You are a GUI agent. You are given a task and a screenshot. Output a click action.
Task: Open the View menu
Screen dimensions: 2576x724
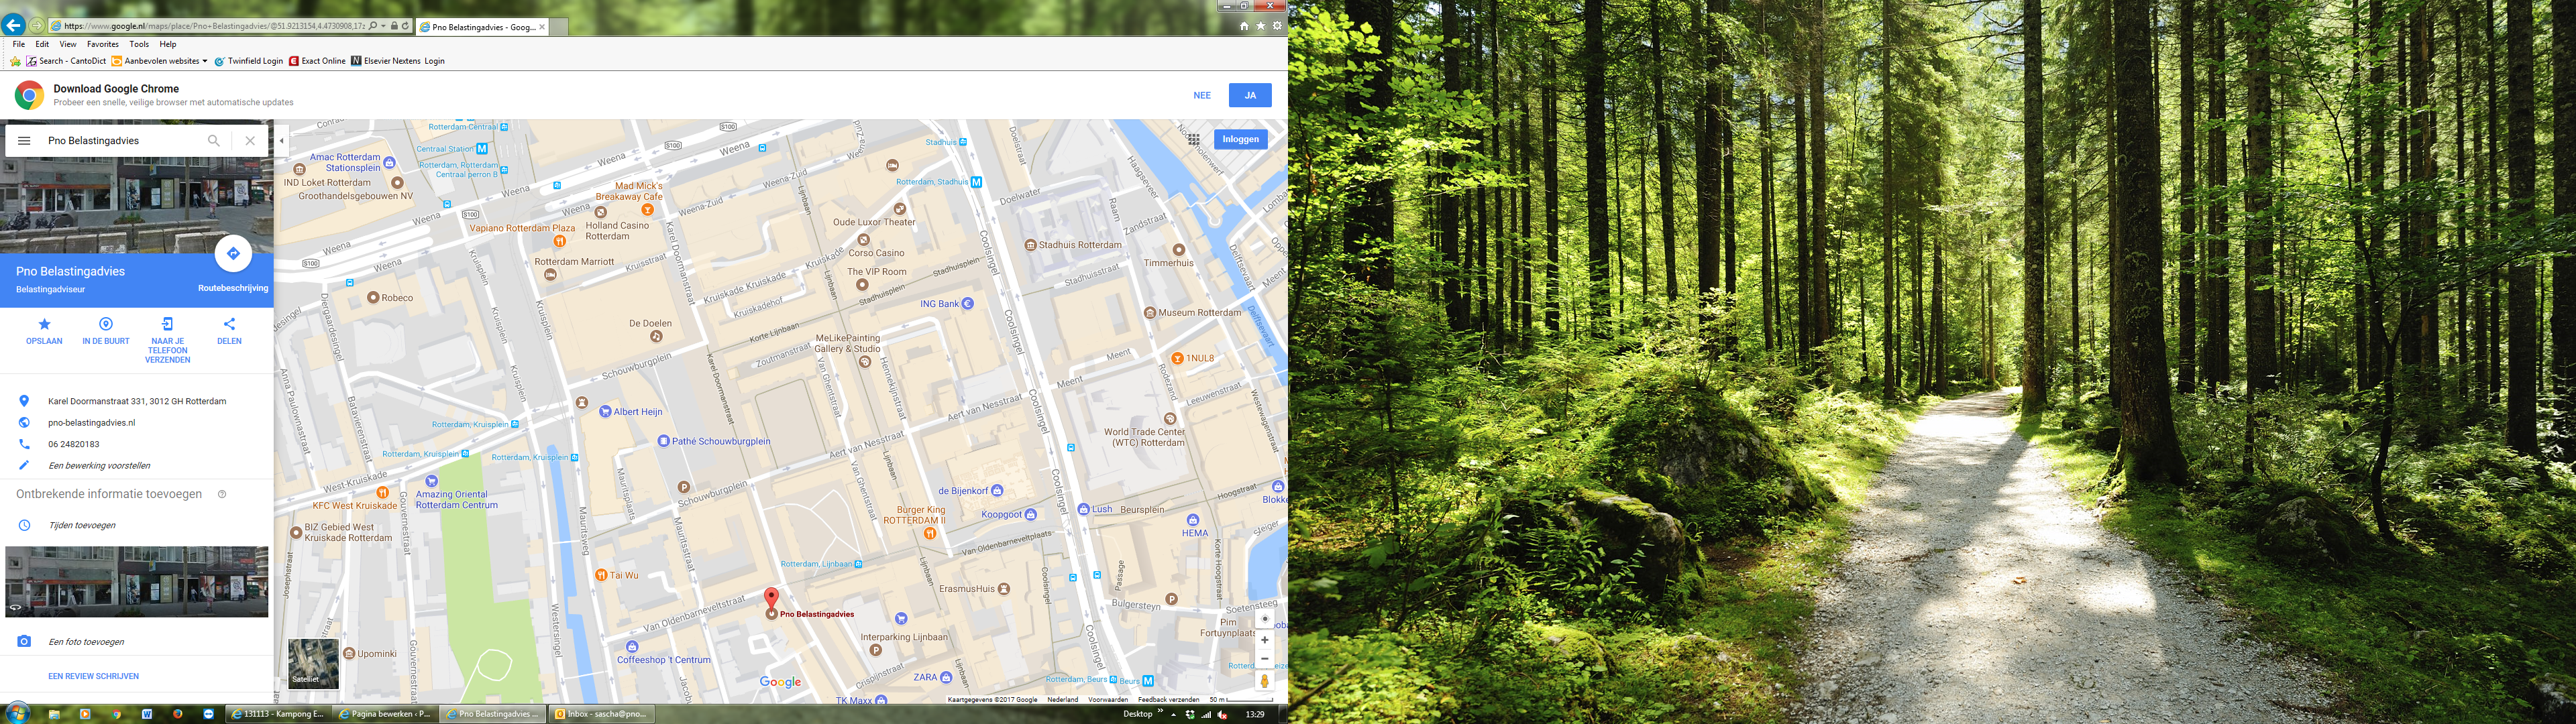tap(68, 44)
